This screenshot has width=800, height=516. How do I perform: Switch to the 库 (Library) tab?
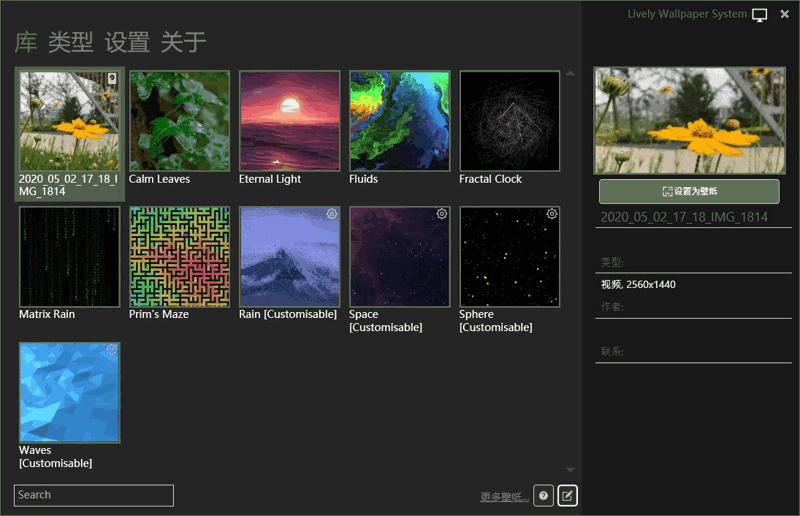pos(26,42)
